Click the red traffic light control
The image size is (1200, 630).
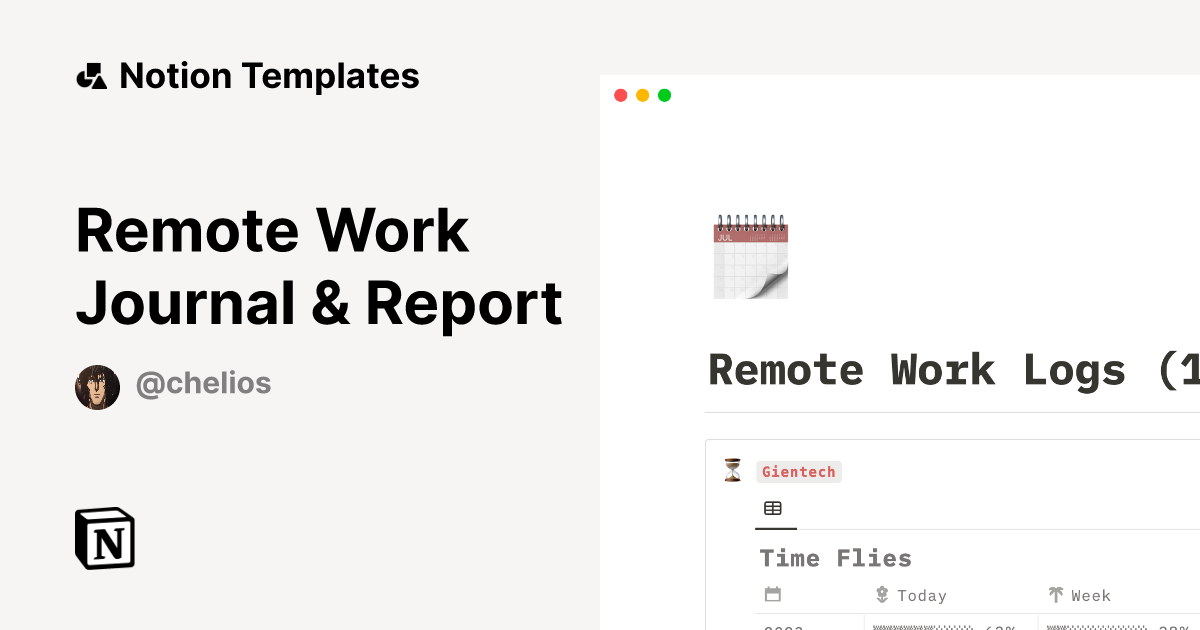[x=621, y=95]
